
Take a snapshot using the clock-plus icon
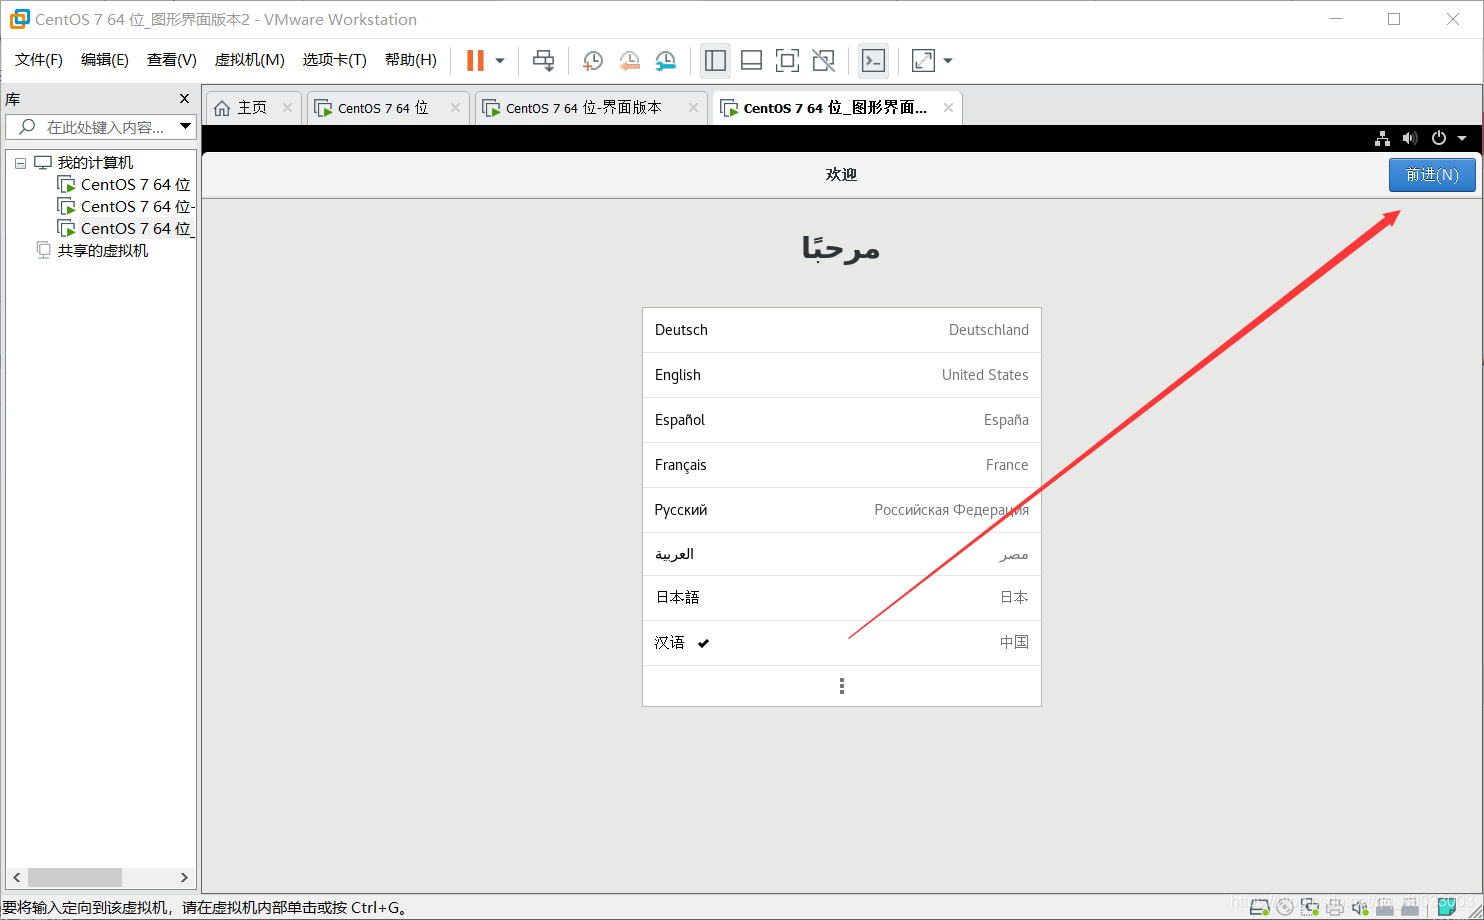[x=592, y=61]
